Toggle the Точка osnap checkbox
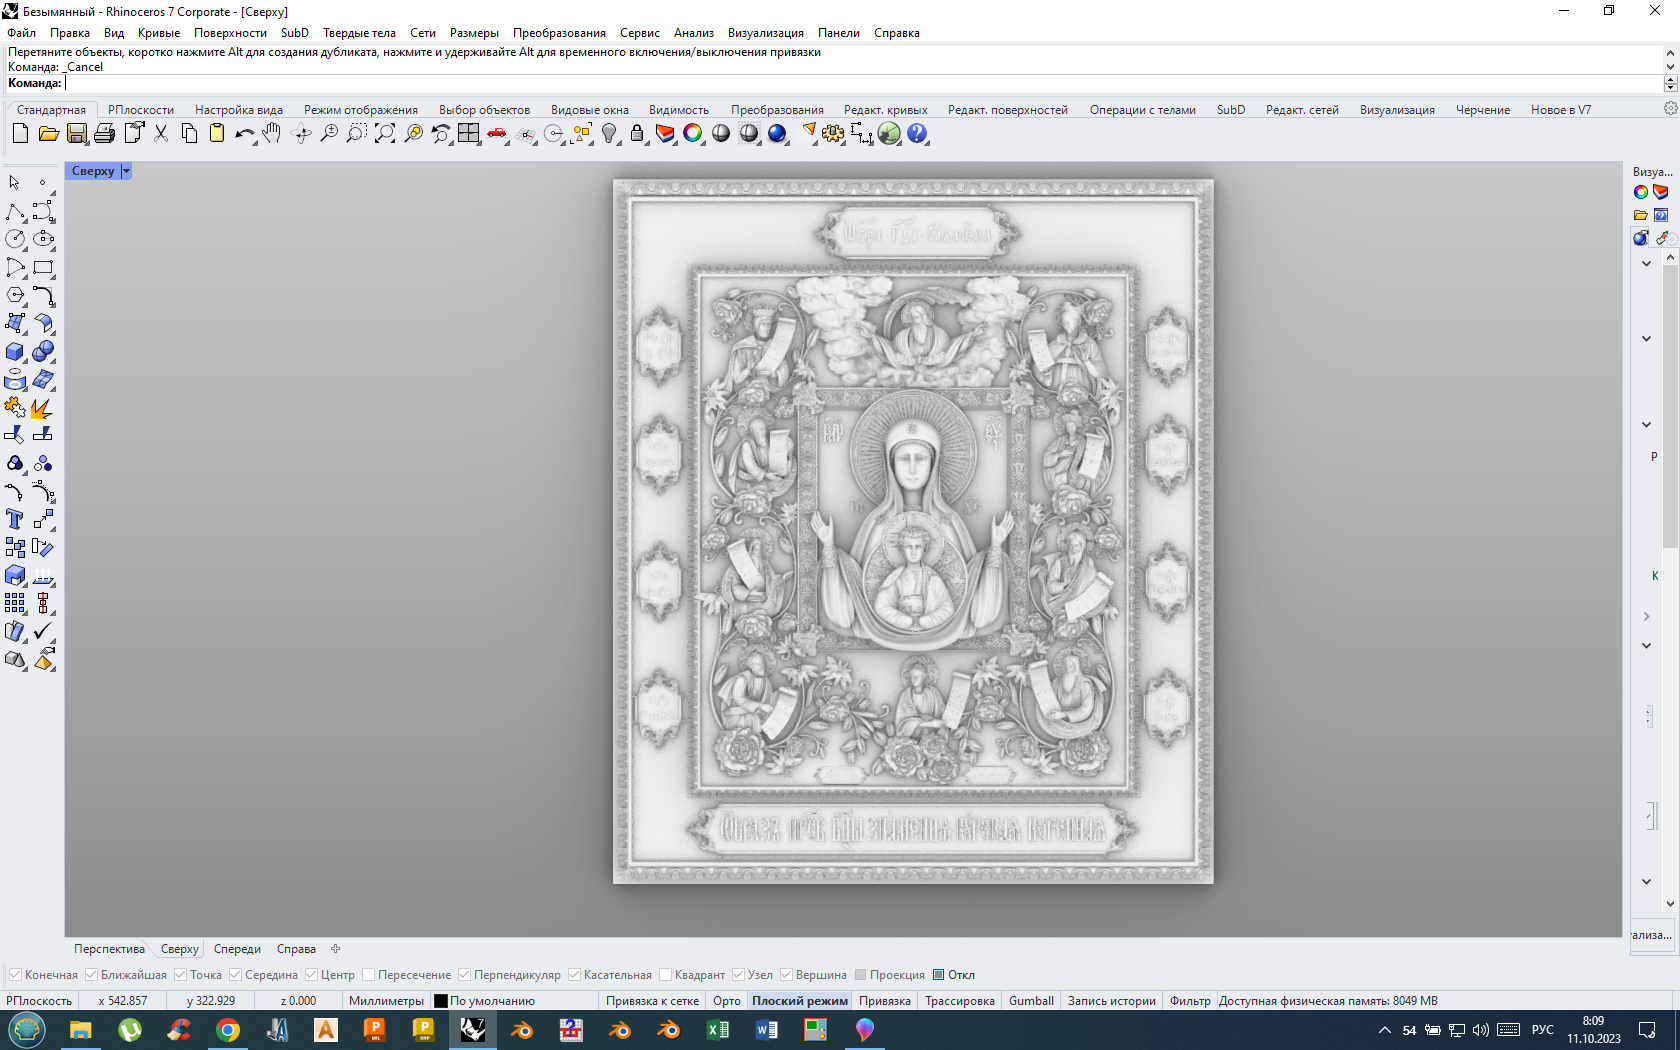The image size is (1680, 1050). tap(180, 975)
